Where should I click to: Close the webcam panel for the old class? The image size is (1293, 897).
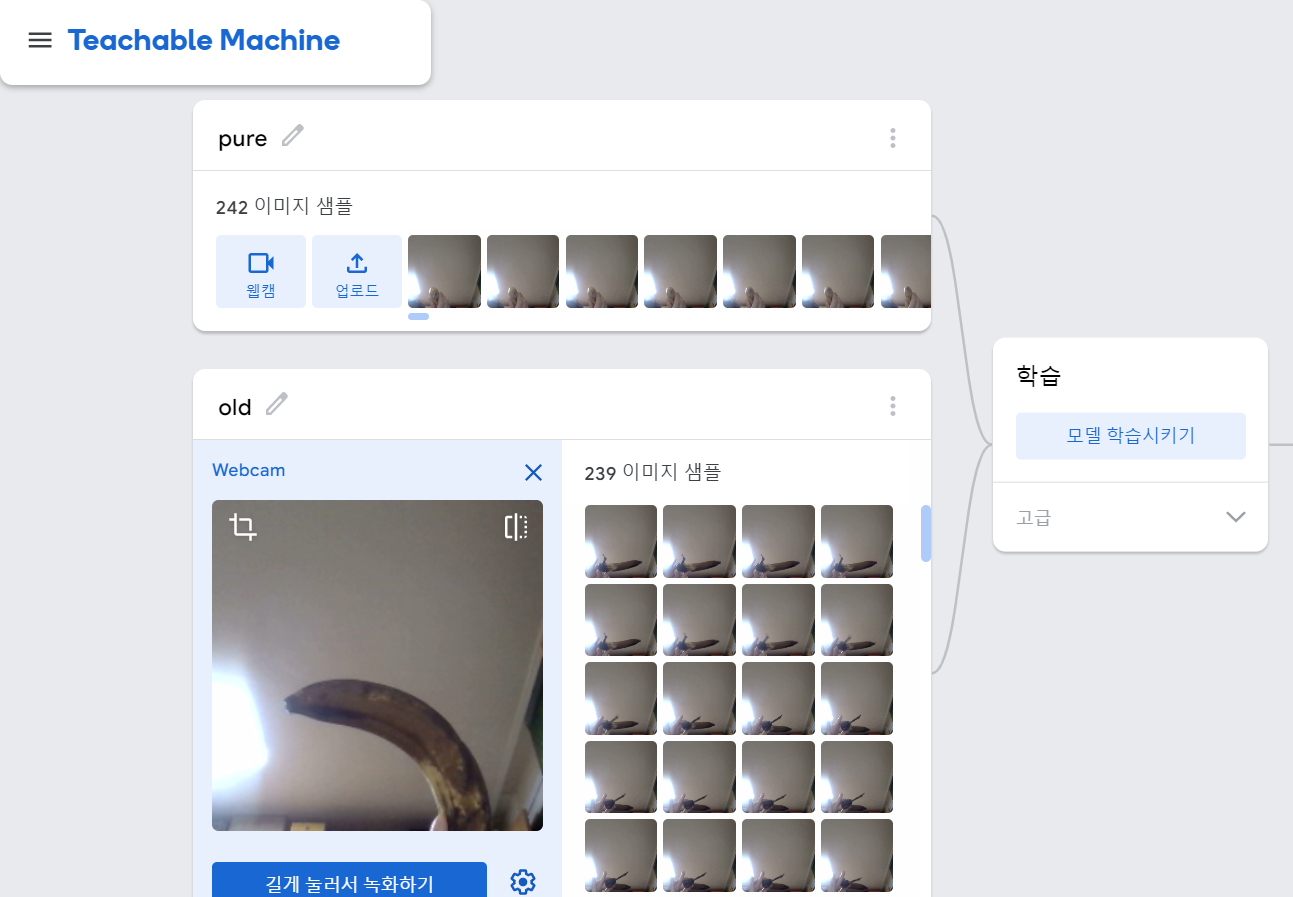pyautogui.click(x=532, y=472)
